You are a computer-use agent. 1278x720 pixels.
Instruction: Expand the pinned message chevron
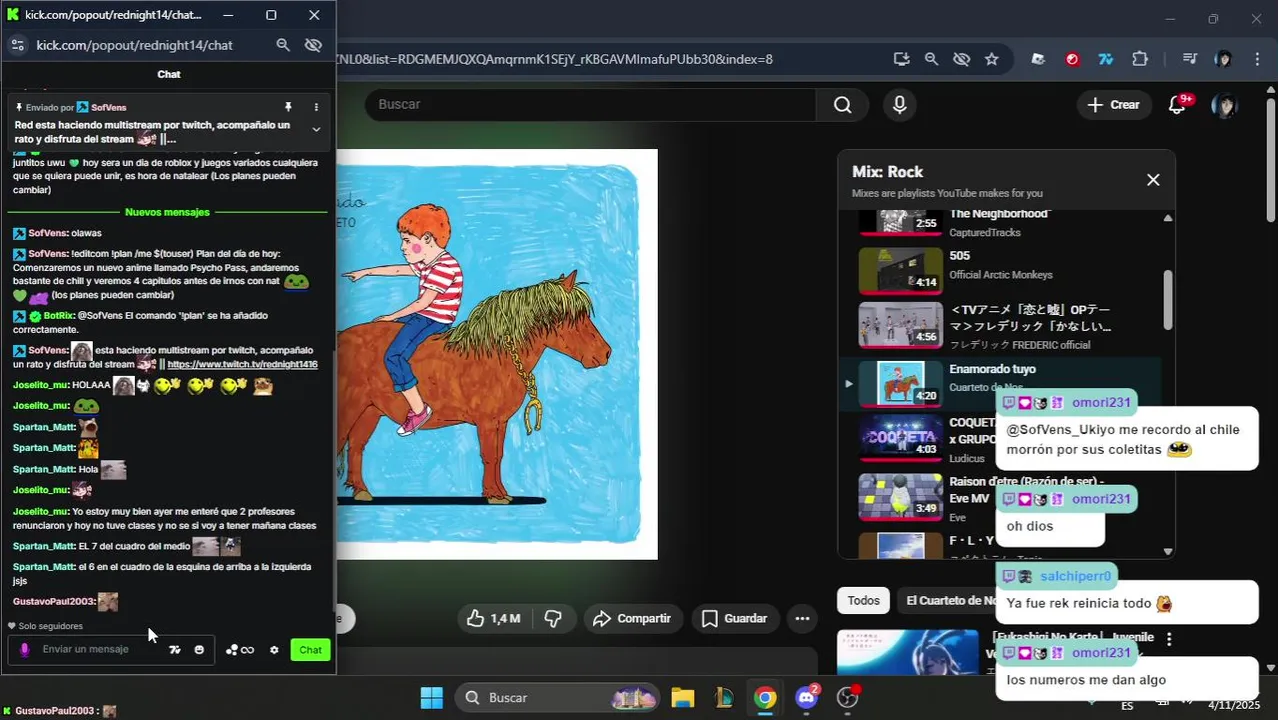316,129
